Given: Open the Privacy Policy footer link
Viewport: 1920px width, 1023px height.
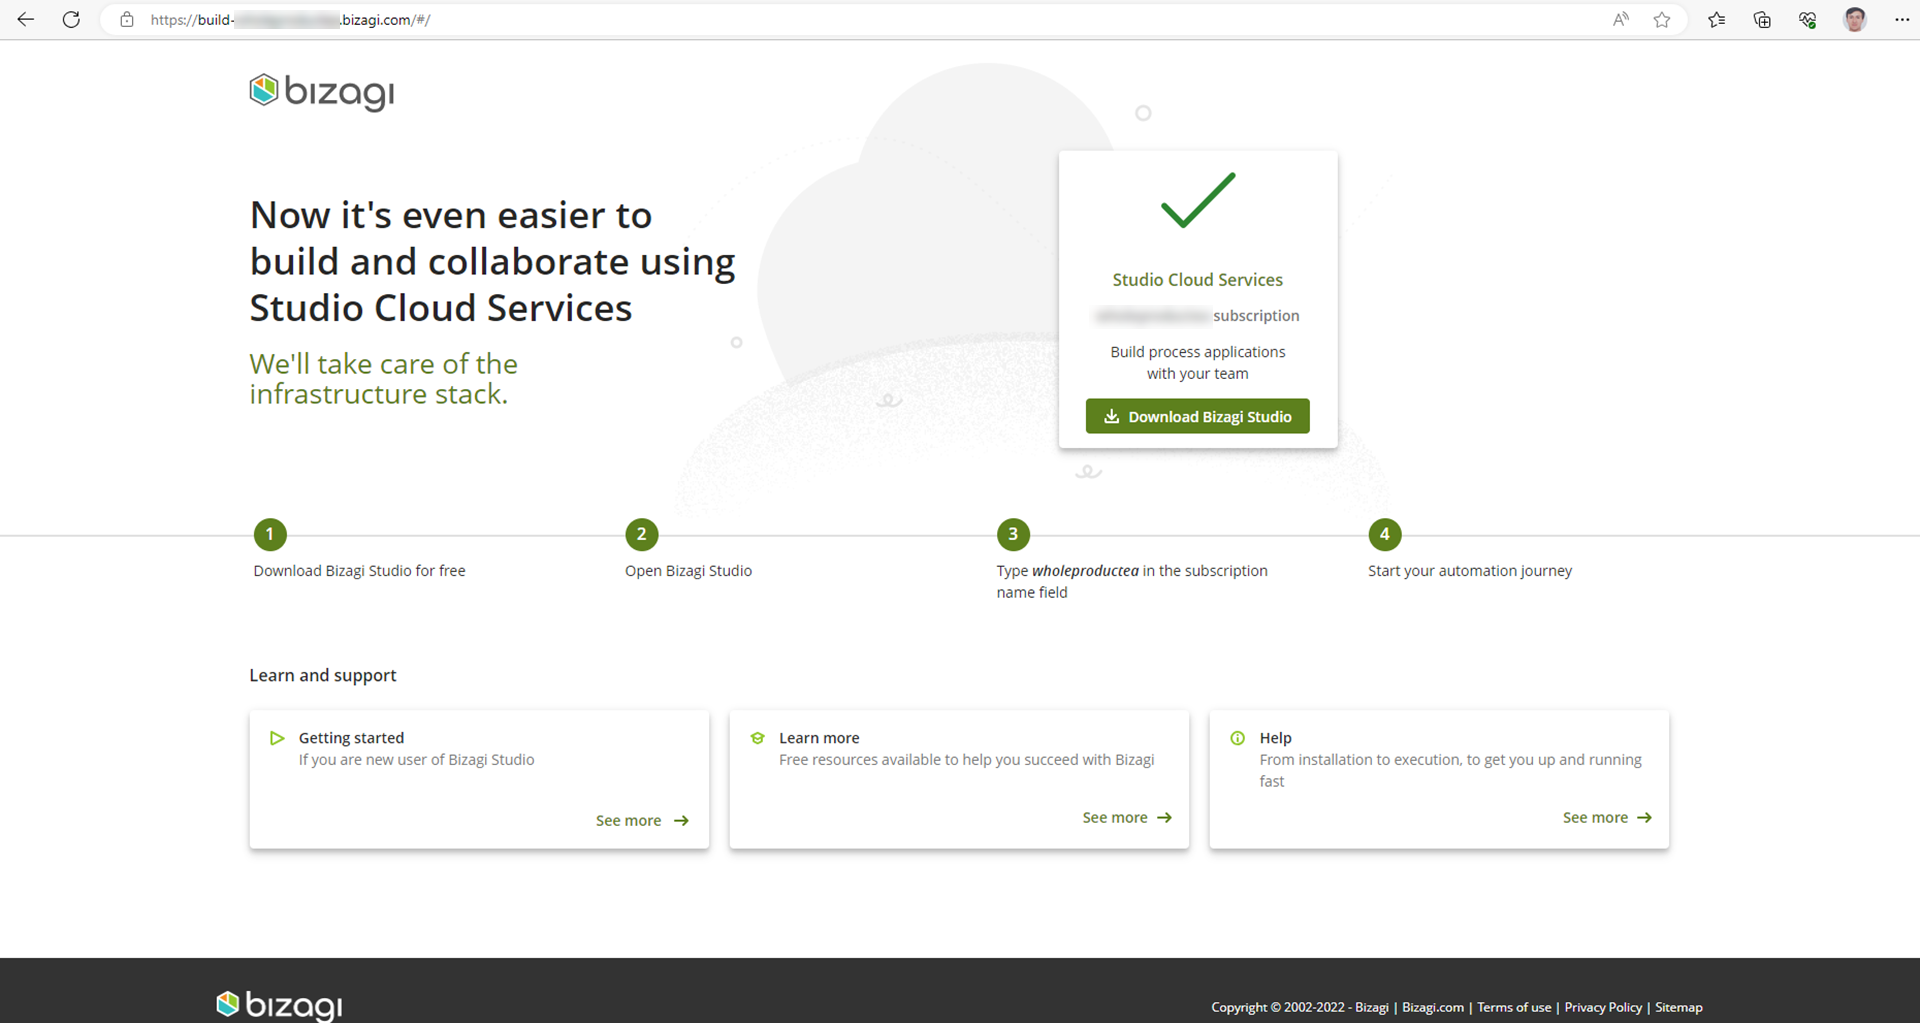Looking at the screenshot, I should click(1603, 1007).
